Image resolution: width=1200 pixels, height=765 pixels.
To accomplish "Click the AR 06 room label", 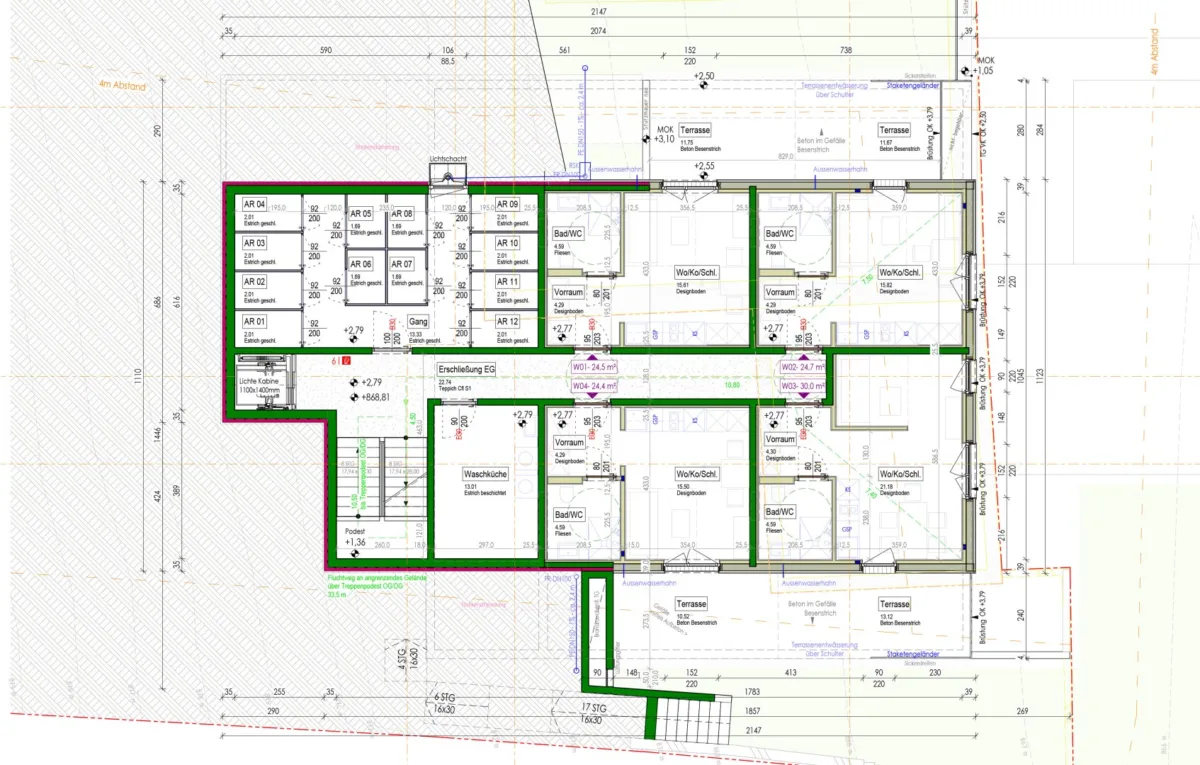I will [x=361, y=264].
